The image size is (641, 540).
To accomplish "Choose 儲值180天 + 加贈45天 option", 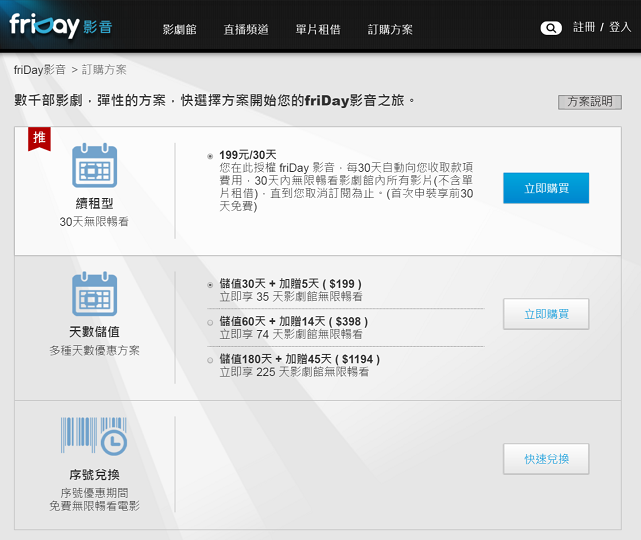I will (210, 360).
